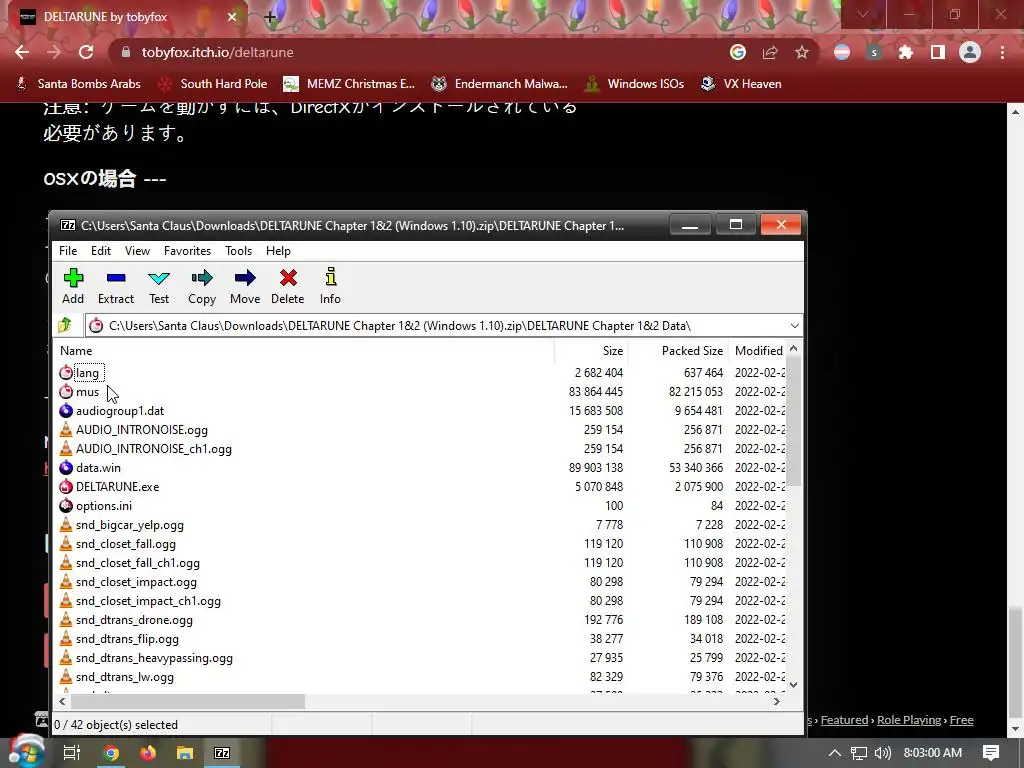The width and height of the screenshot is (1024, 768).
Task: Reload the page in Chrome
Action: 86,52
